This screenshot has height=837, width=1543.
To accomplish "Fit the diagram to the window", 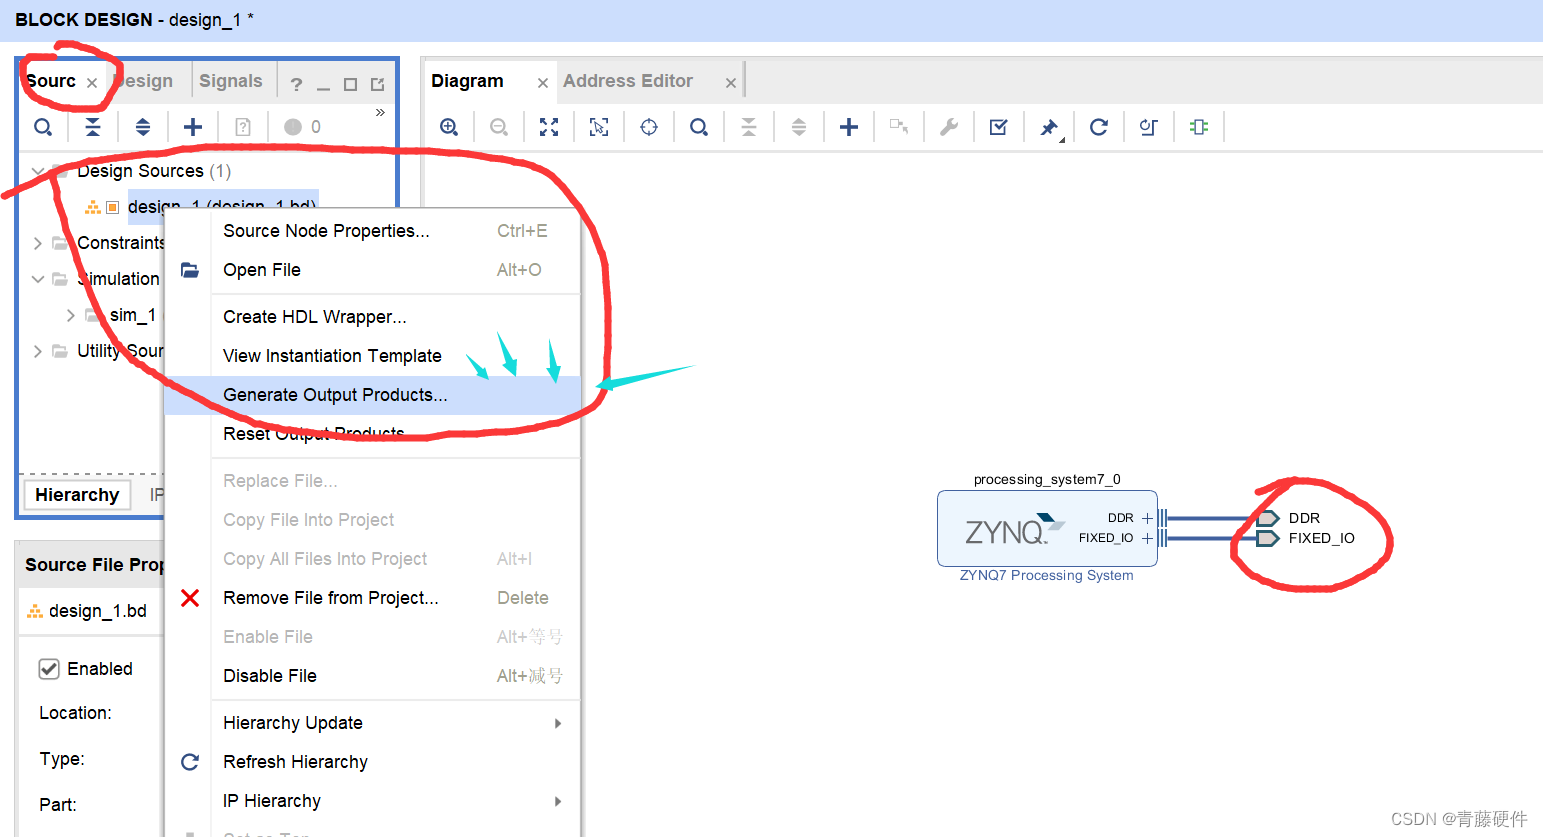I will tap(549, 127).
